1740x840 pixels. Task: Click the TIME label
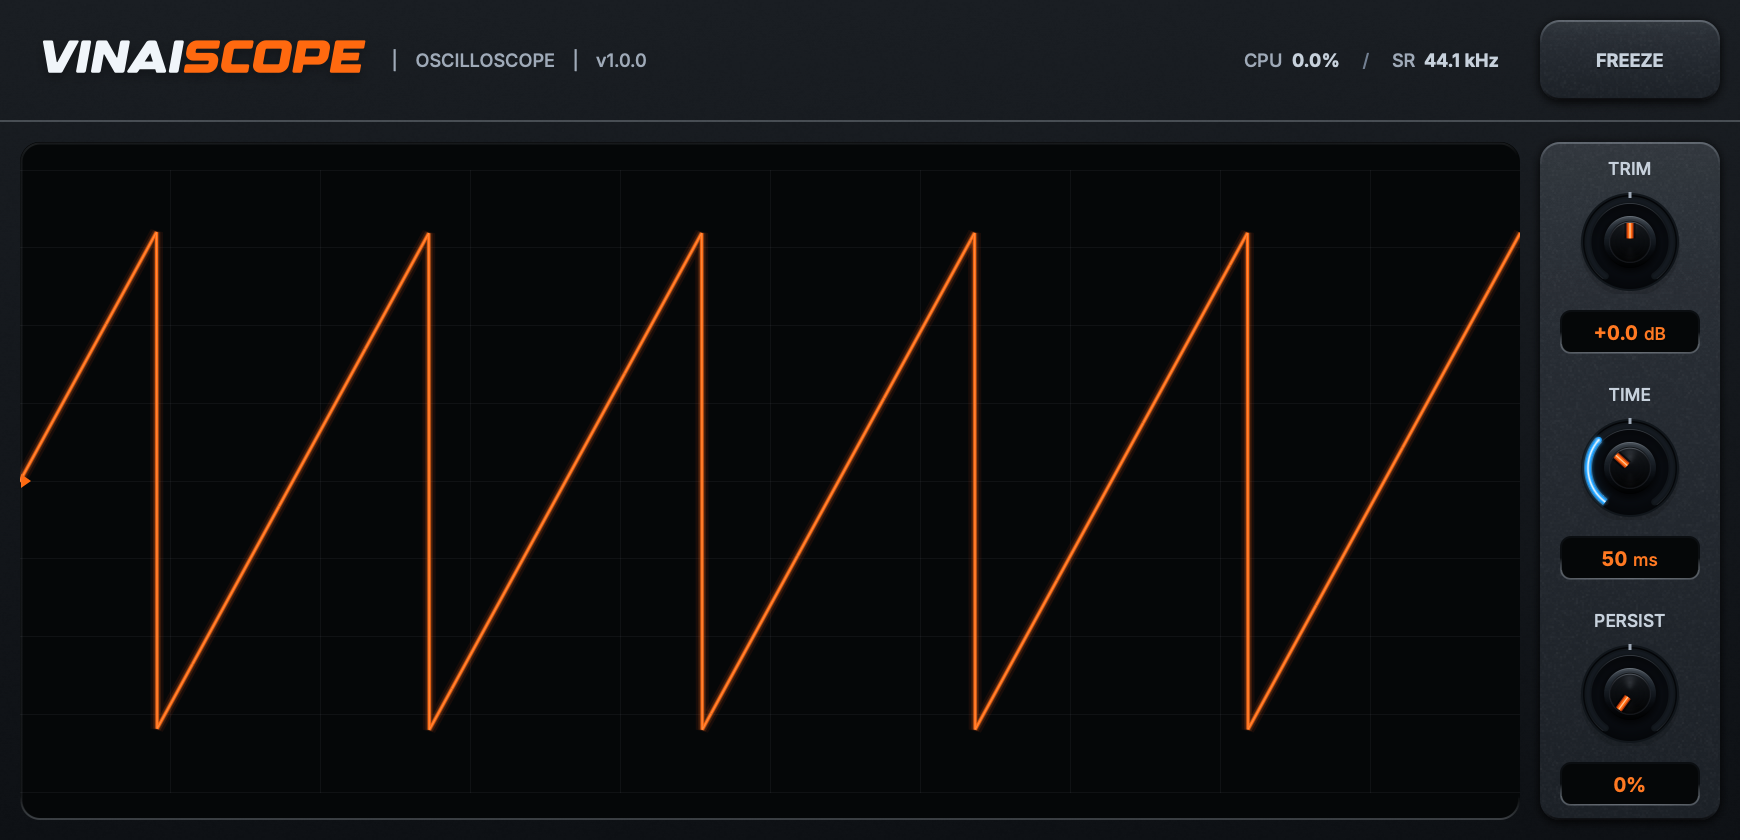coord(1629,395)
